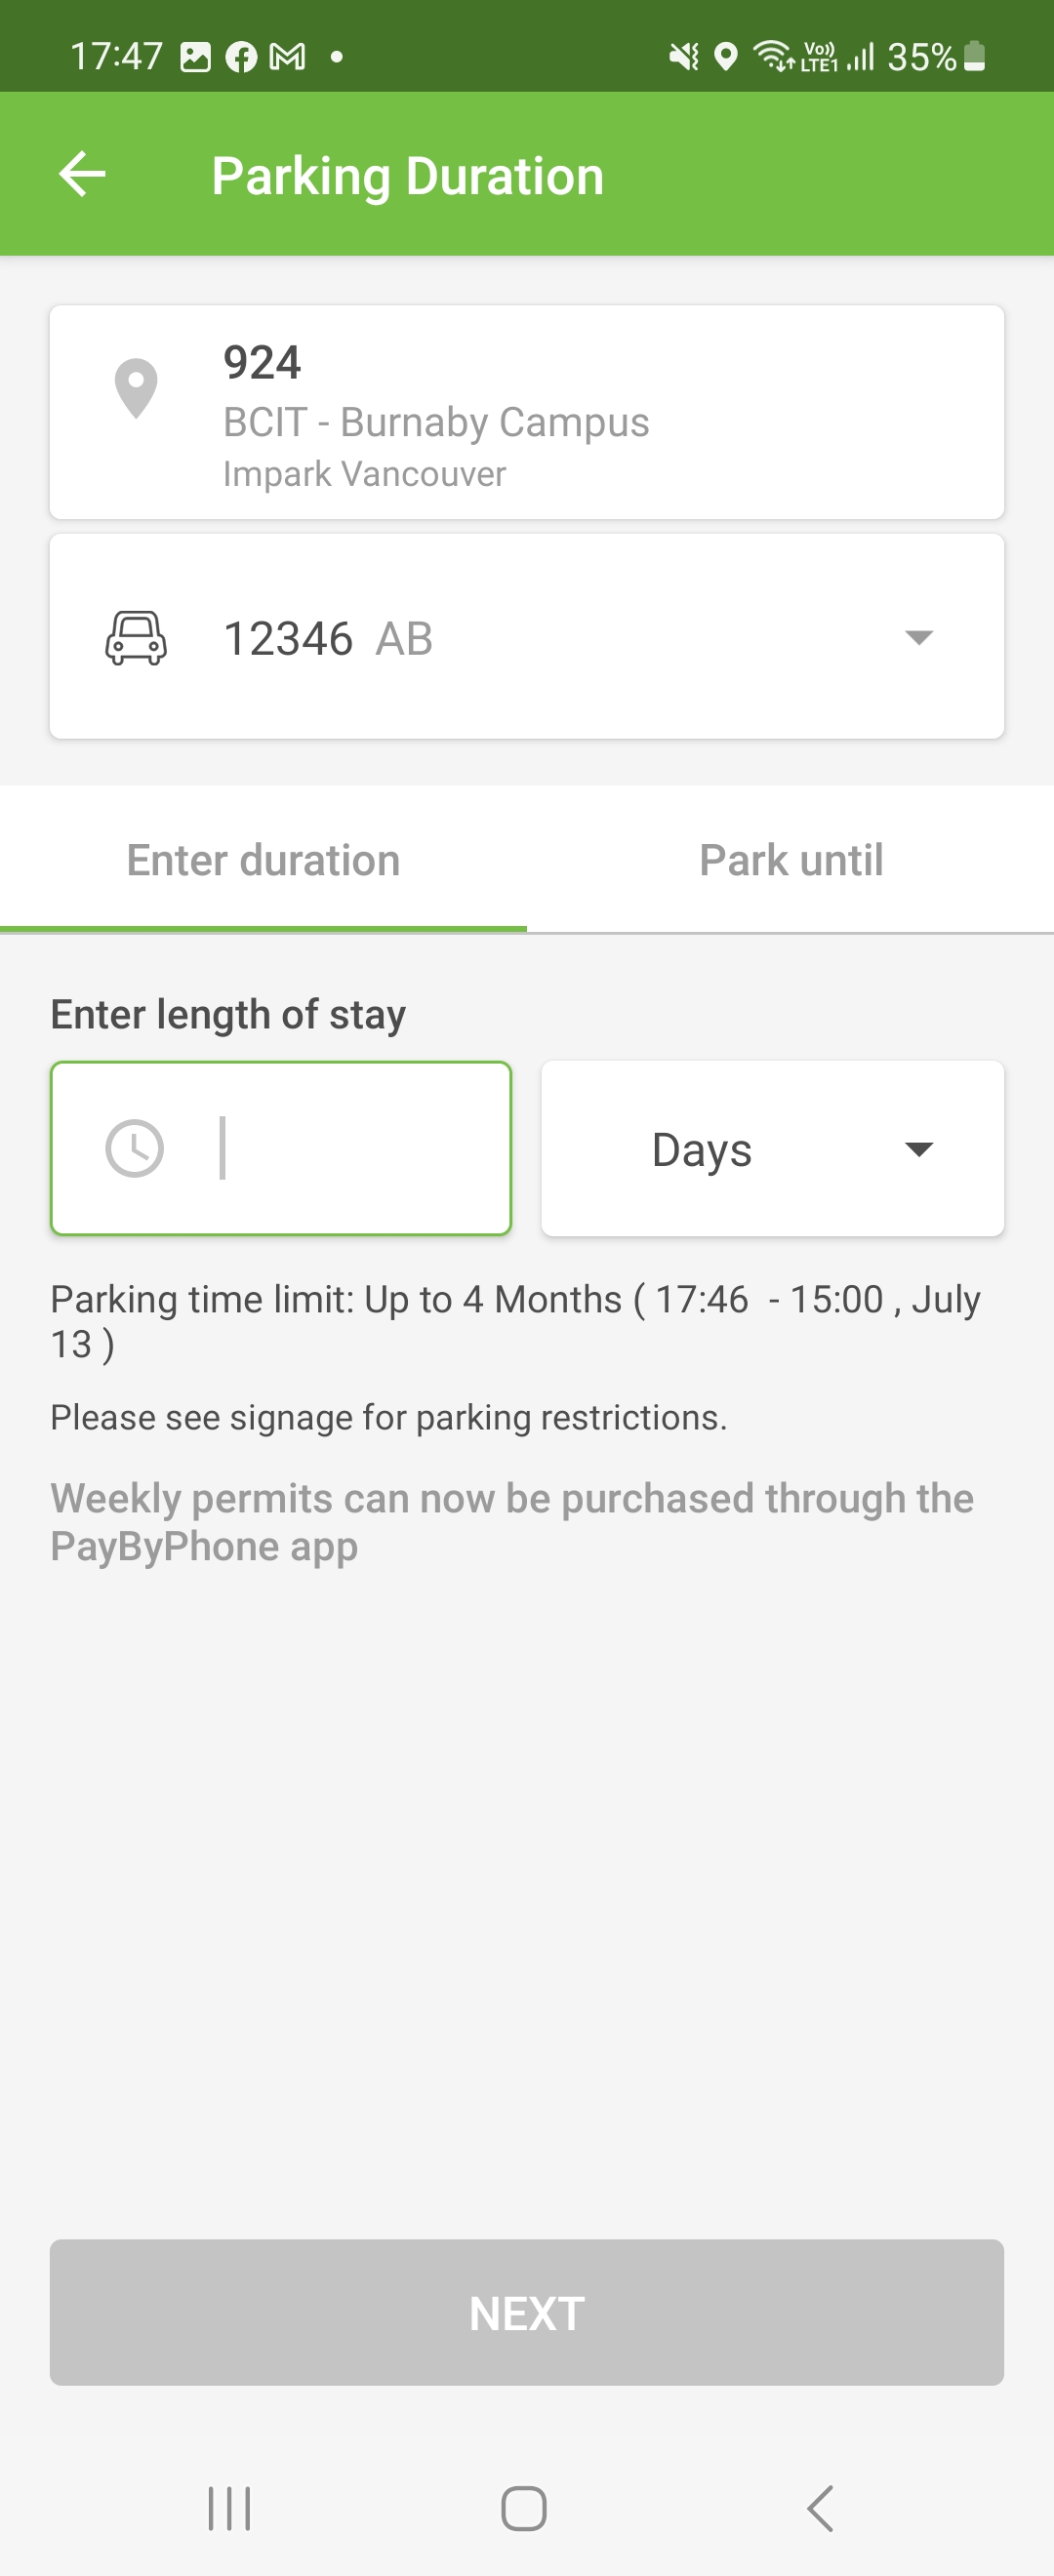Expand the vehicle 12346 AB dropdown arrow

[918, 638]
